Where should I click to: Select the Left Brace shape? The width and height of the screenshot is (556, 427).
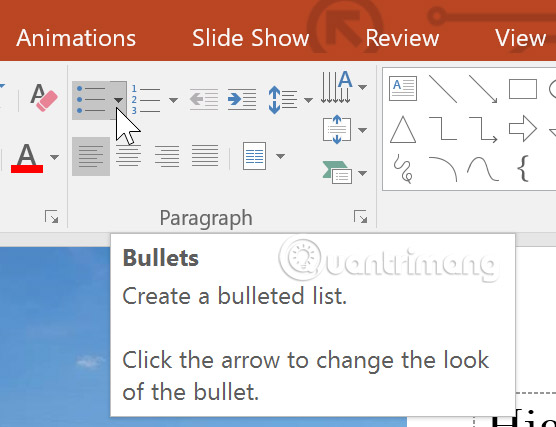(523, 169)
